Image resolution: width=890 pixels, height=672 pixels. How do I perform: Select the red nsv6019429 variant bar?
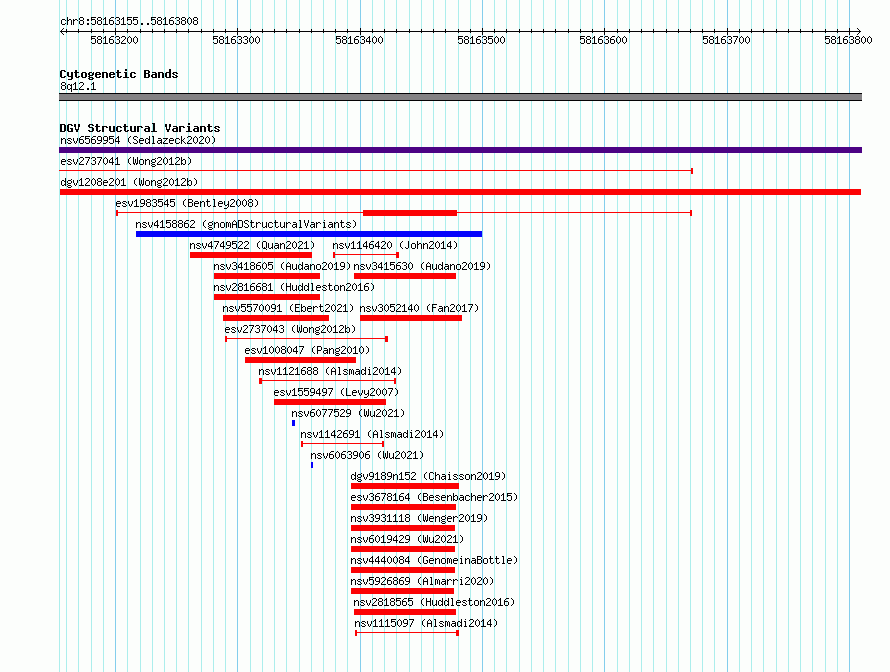(403, 549)
